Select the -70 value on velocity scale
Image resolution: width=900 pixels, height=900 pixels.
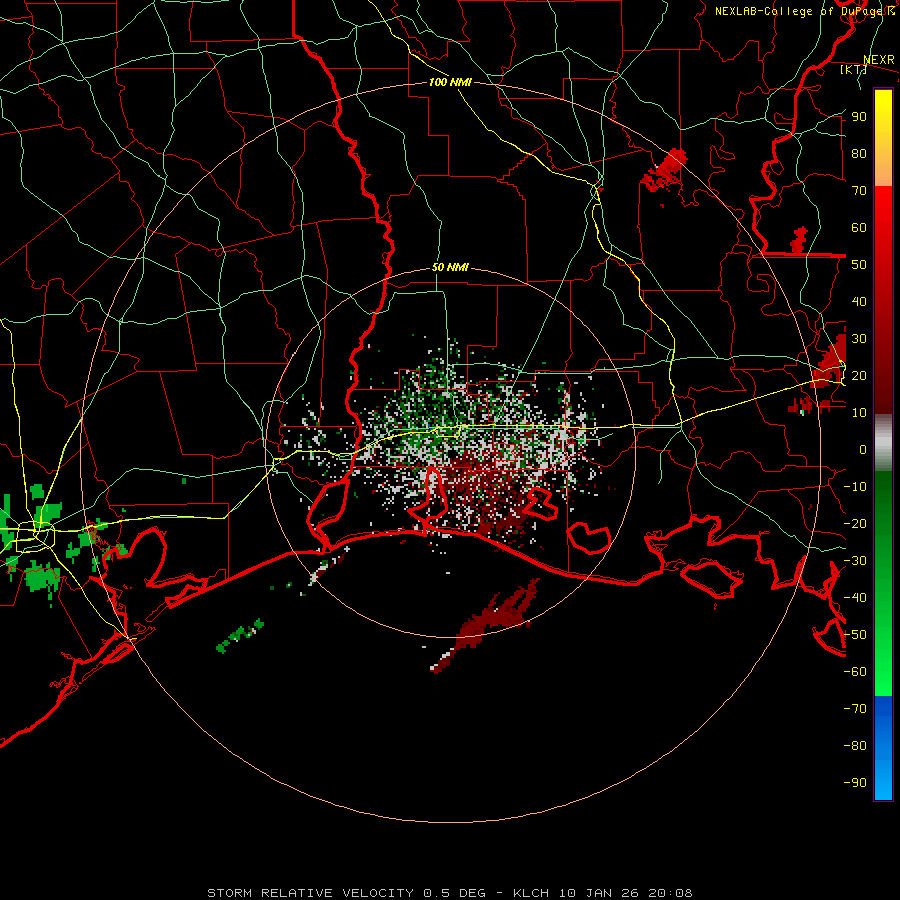click(855, 709)
